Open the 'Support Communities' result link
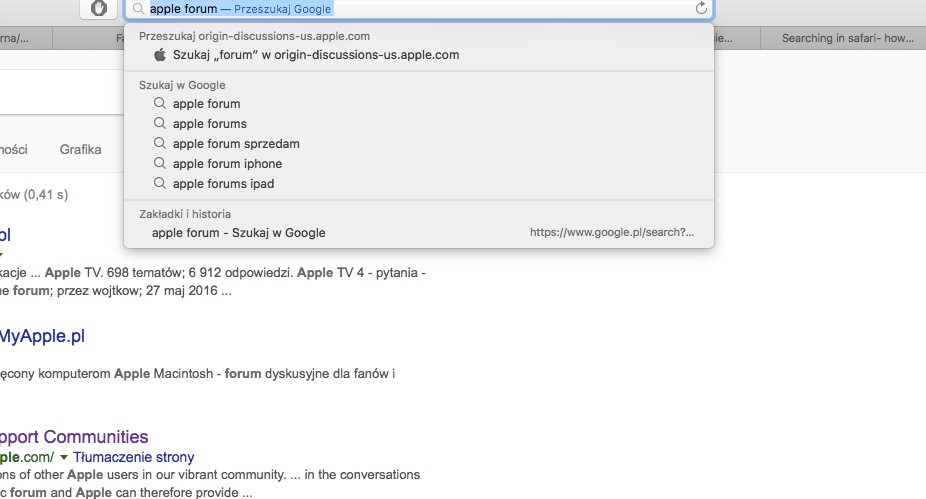 pos(74,437)
